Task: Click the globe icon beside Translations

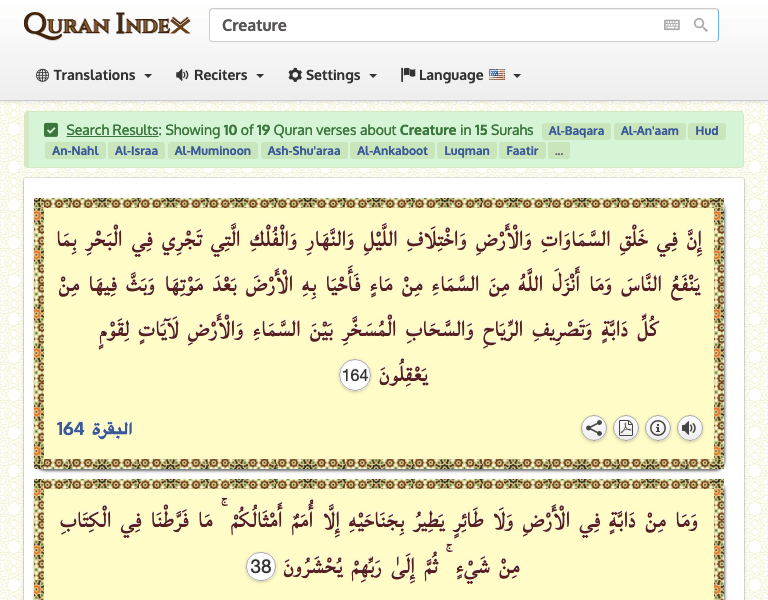Action: pos(43,75)
